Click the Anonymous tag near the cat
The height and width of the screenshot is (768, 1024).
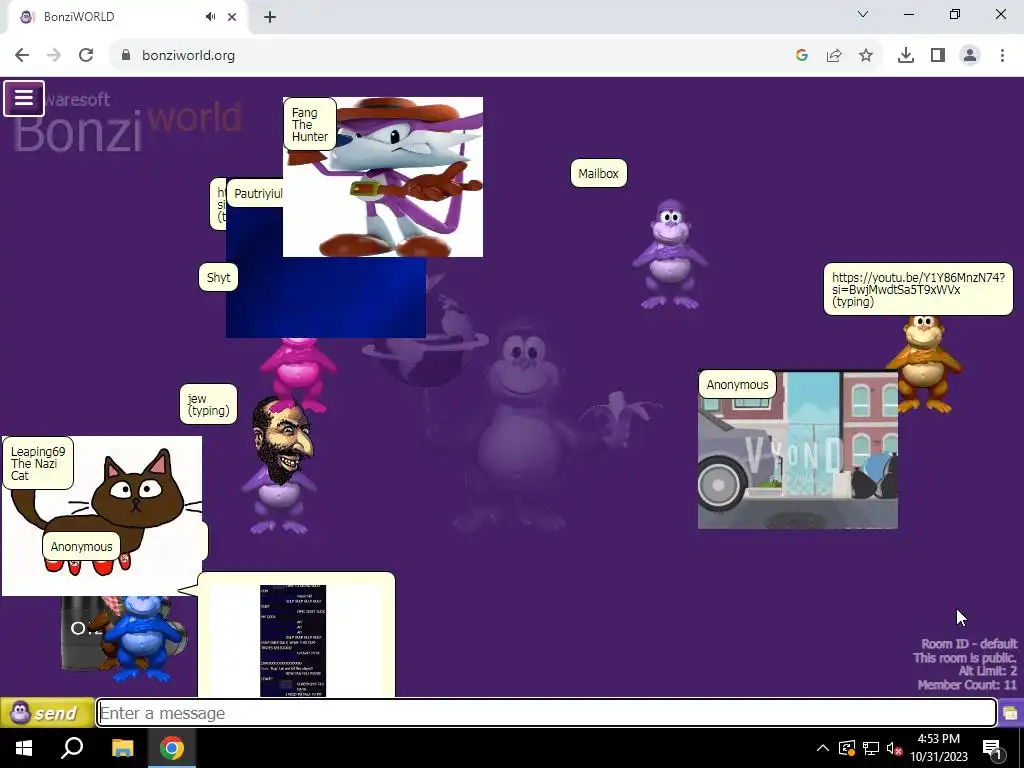point(82,546)
